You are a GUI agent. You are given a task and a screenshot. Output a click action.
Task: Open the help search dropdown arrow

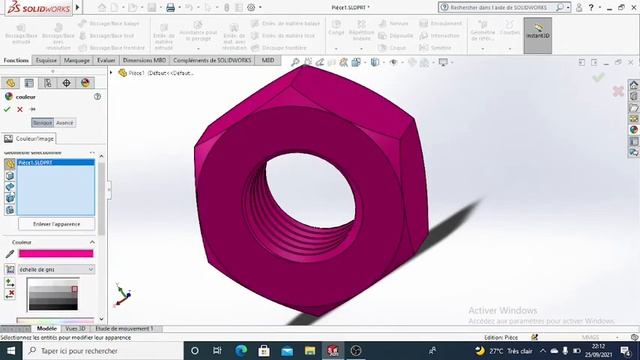point(568,7)
